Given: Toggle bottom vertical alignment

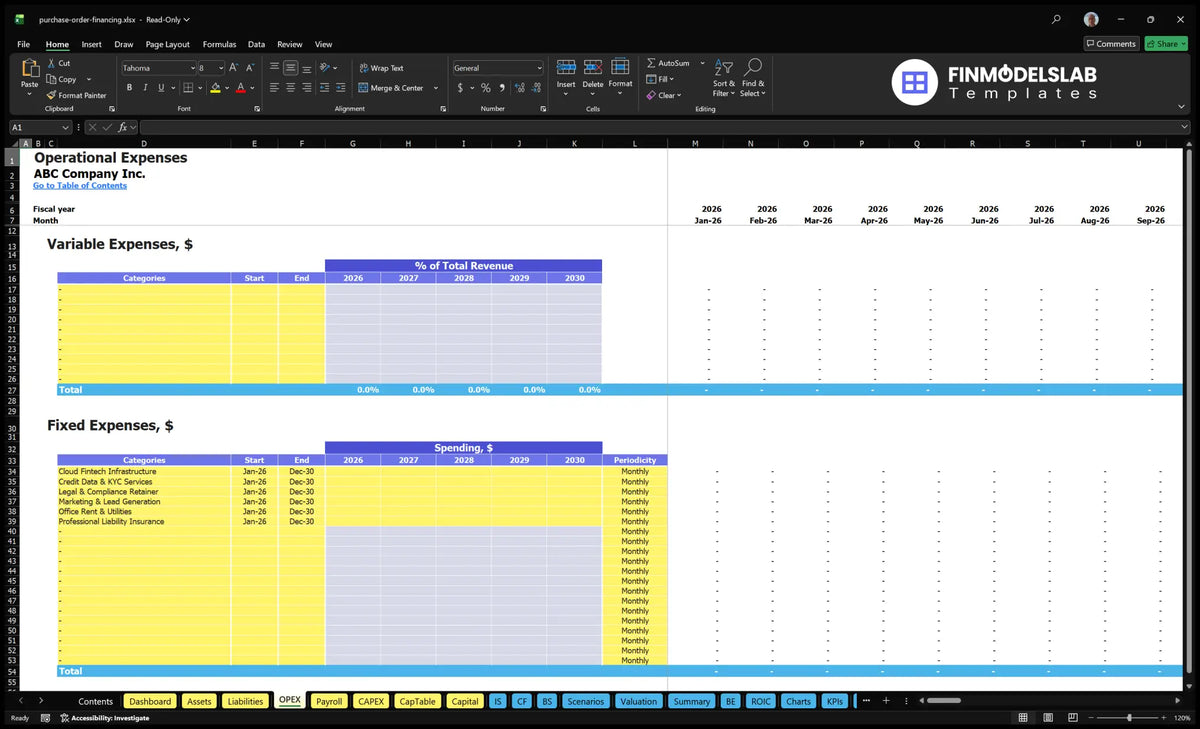Looking at the screenshot, I should tap(306, 68).
